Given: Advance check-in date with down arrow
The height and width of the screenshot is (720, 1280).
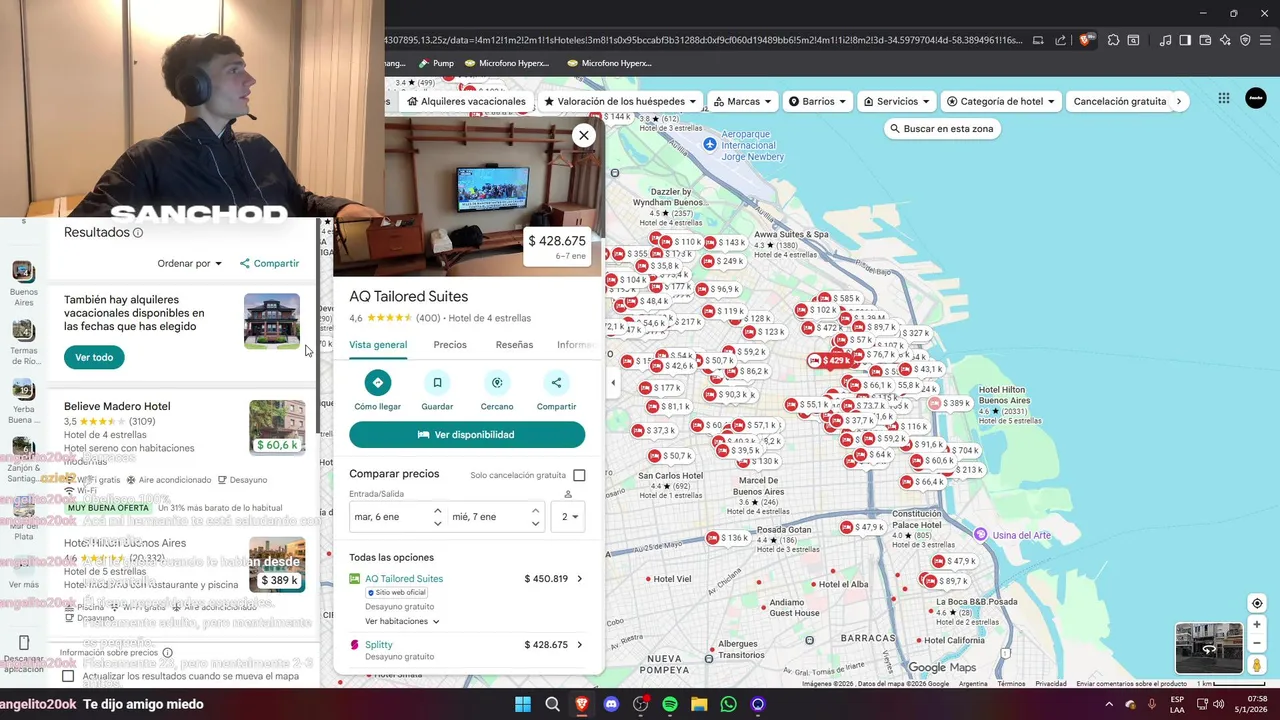Looking at the screenshot, I should (x=437, y=523).
